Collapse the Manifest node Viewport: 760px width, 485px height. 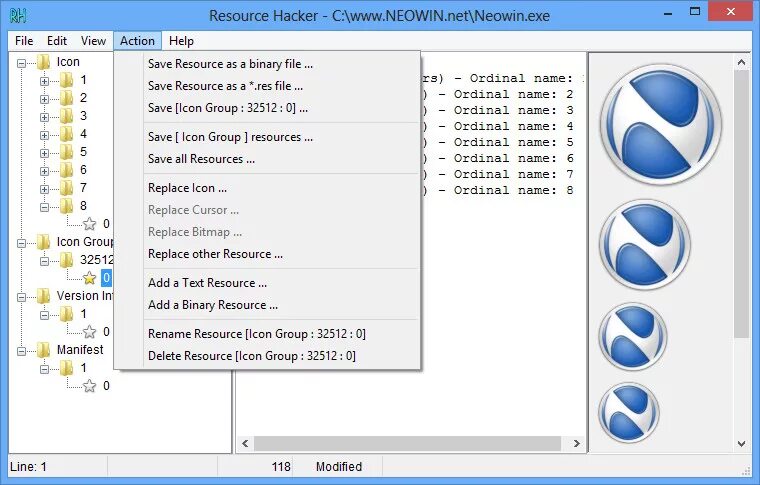pyautogui.click(x=21, y=351)
